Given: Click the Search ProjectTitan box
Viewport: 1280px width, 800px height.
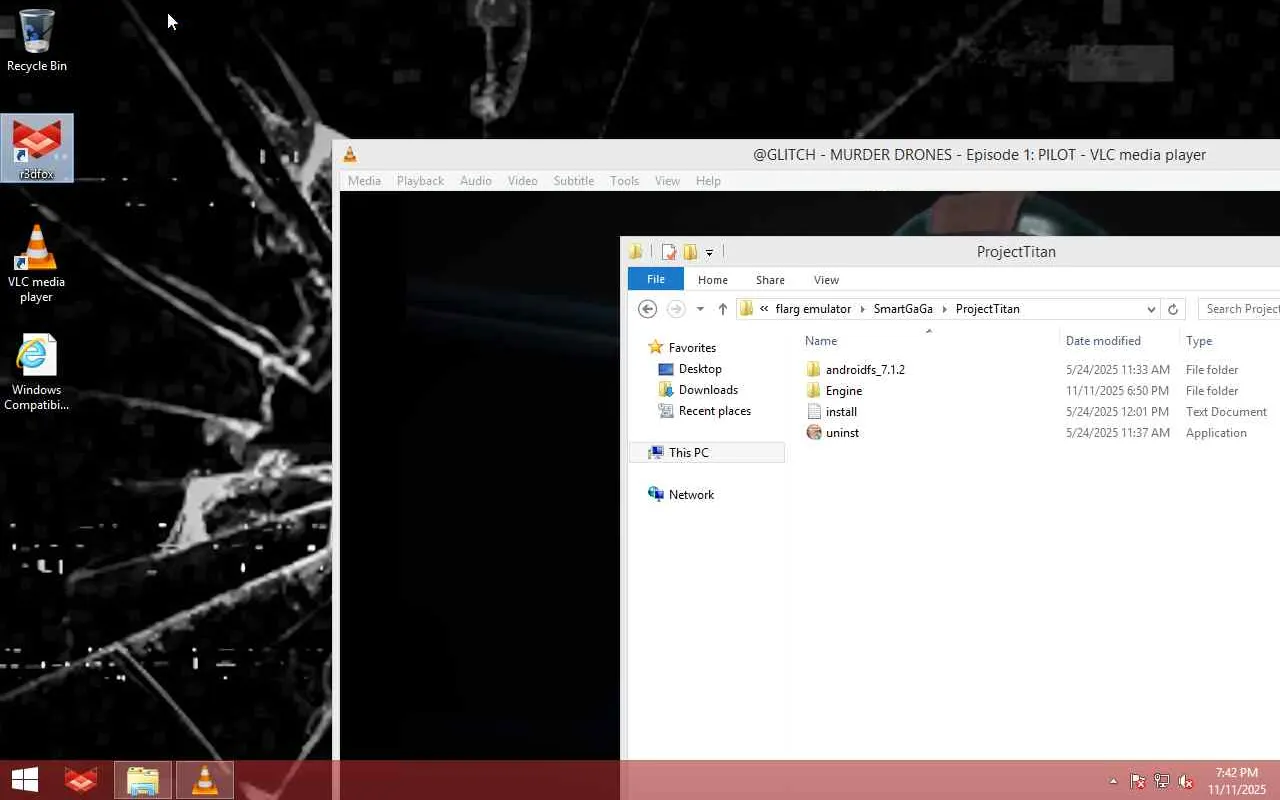Looking at the screenshot, I should coord(1237,309).
